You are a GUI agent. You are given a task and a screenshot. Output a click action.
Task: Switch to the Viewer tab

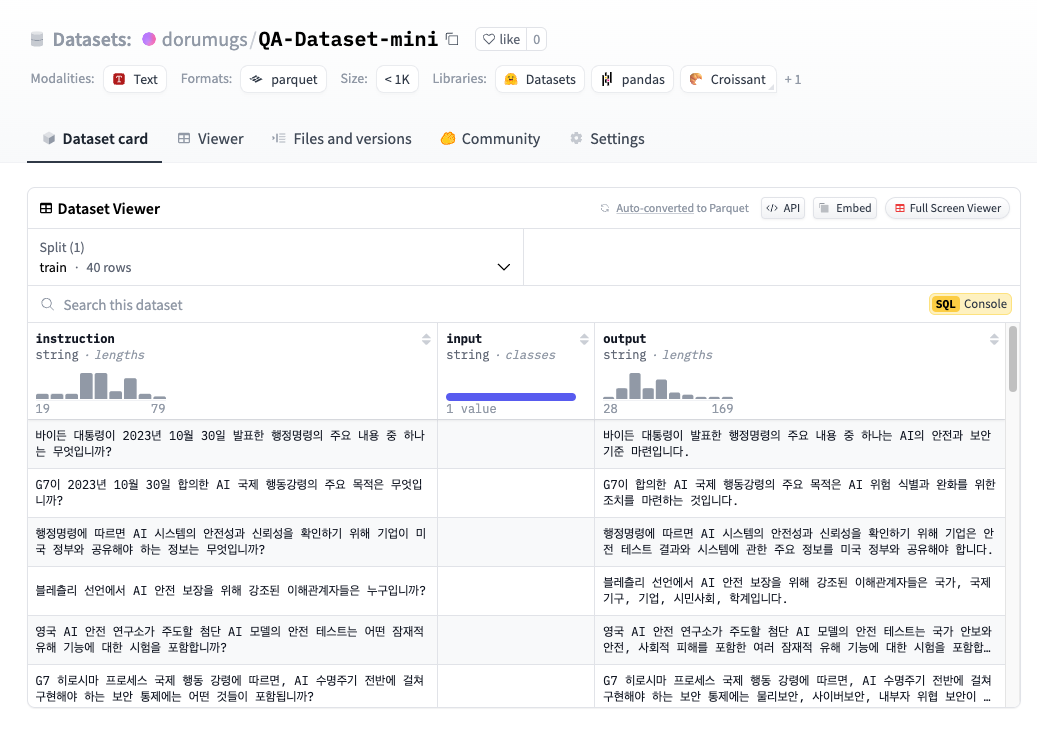(x=210, y=139)
